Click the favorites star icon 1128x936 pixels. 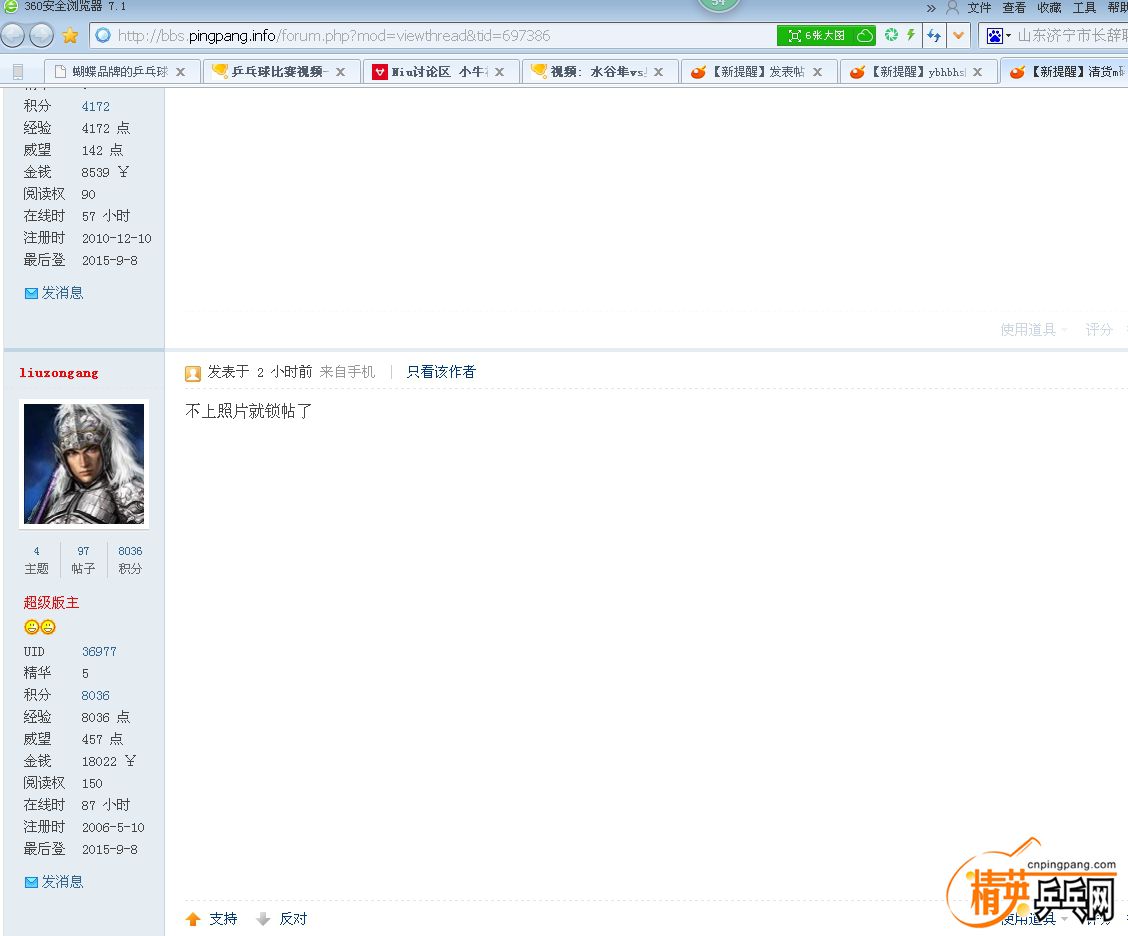coord(70,36)
